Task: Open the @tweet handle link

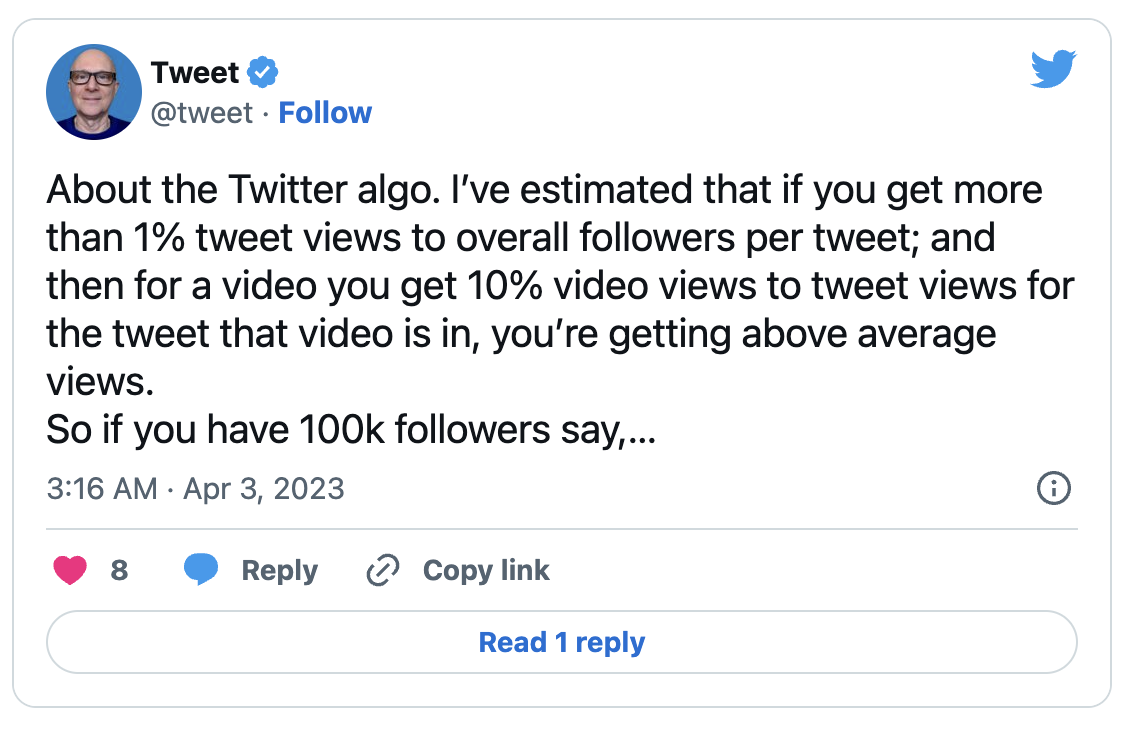Action: click(x=201, y=113)
